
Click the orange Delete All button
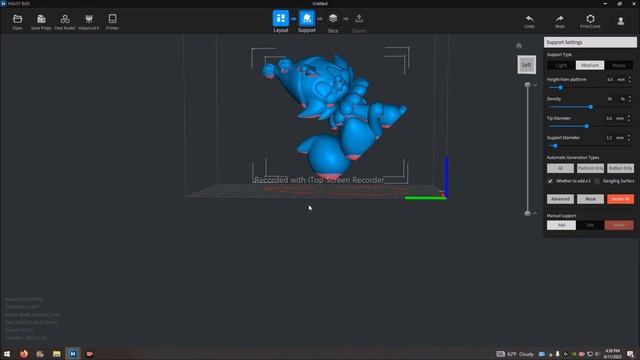[x=620, y=199]
